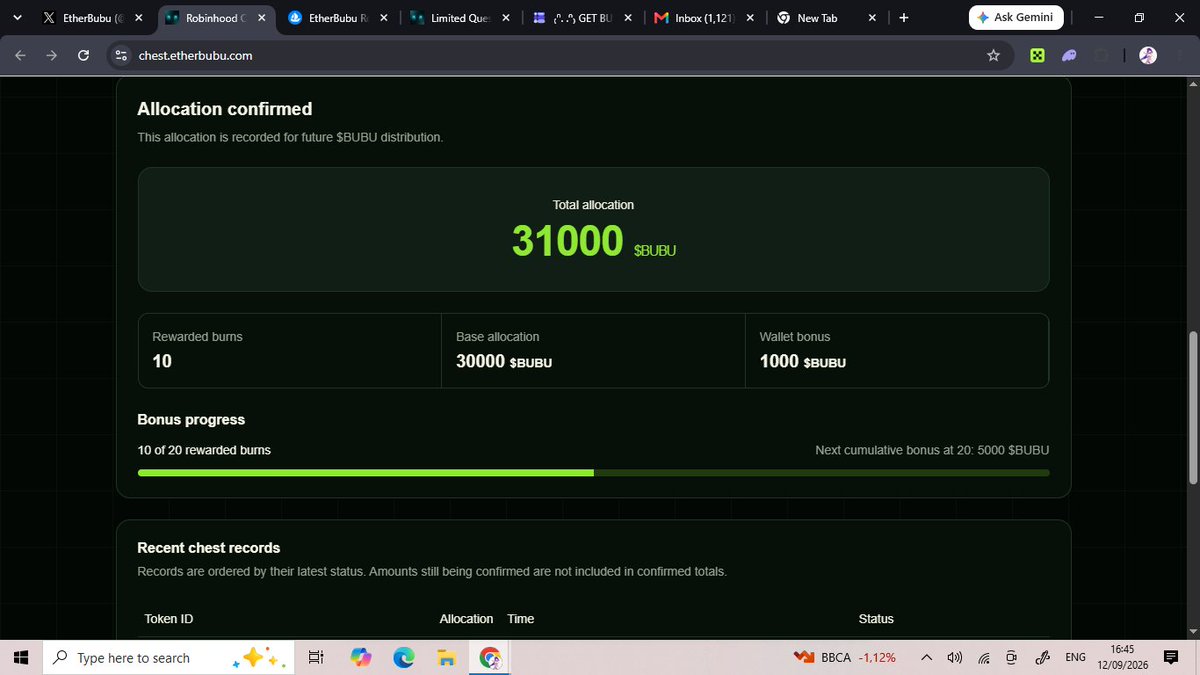Open a new browser tab with plus
Viewport: 1200px width, 675px height.
tap(903, 18)
